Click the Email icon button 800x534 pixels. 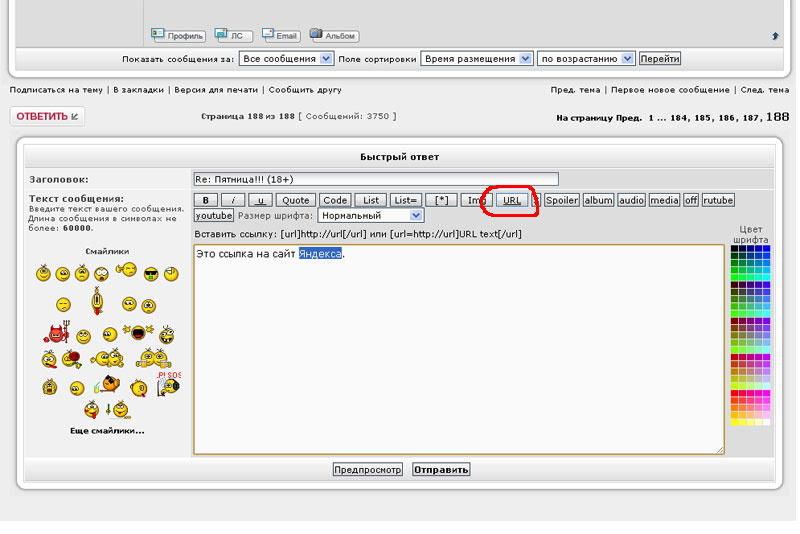(x=281, y=35)
